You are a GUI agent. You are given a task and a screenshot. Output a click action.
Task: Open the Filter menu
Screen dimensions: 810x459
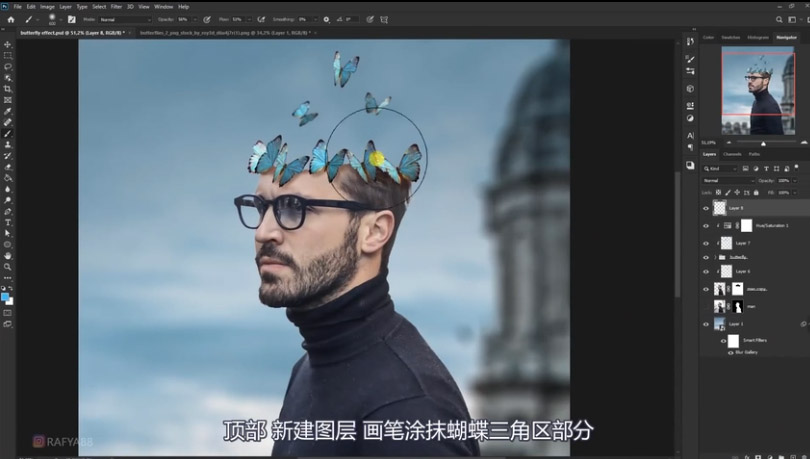(117, 6)
